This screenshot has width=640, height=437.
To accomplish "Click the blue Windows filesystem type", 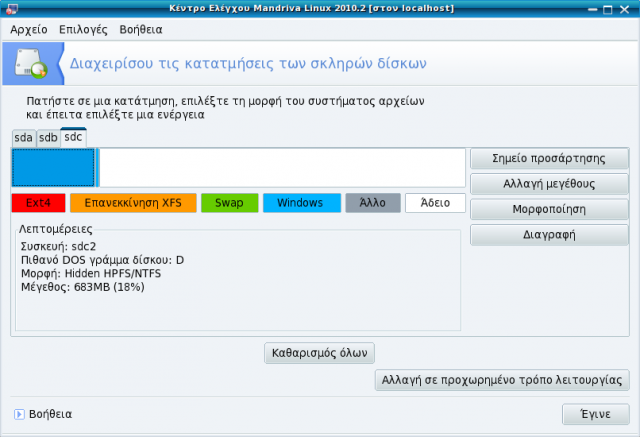I will click(x=302, y=203).
